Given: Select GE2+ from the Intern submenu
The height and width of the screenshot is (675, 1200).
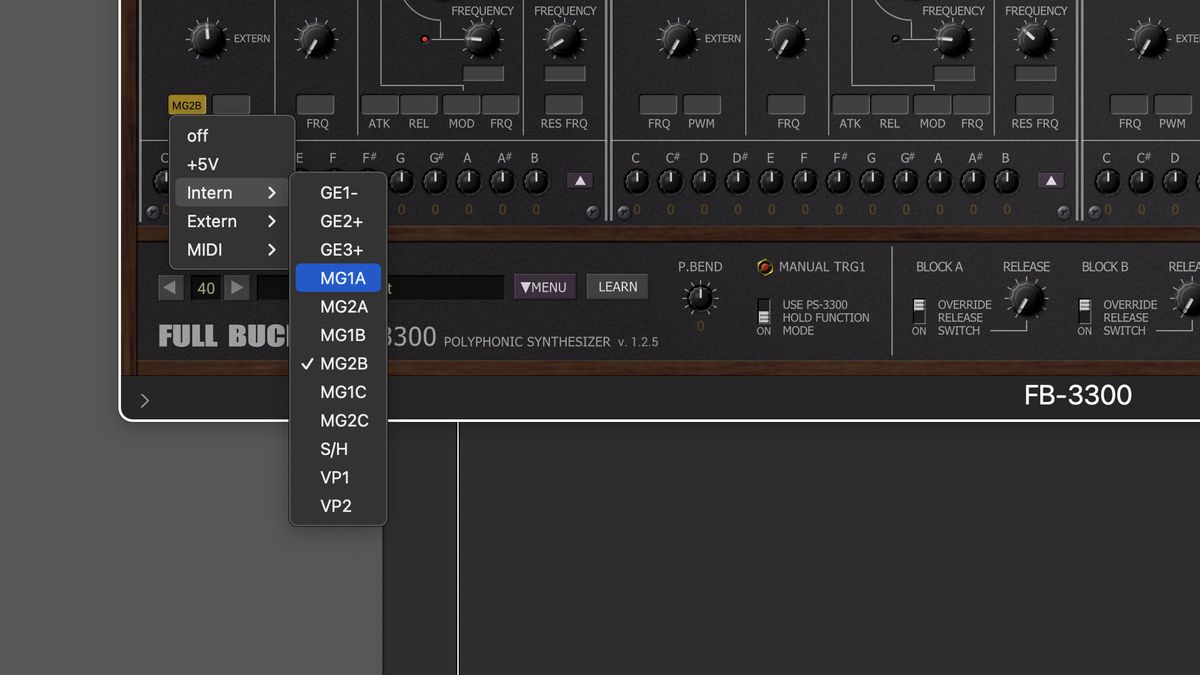Looking at the screenshot, I should [338, 222].
